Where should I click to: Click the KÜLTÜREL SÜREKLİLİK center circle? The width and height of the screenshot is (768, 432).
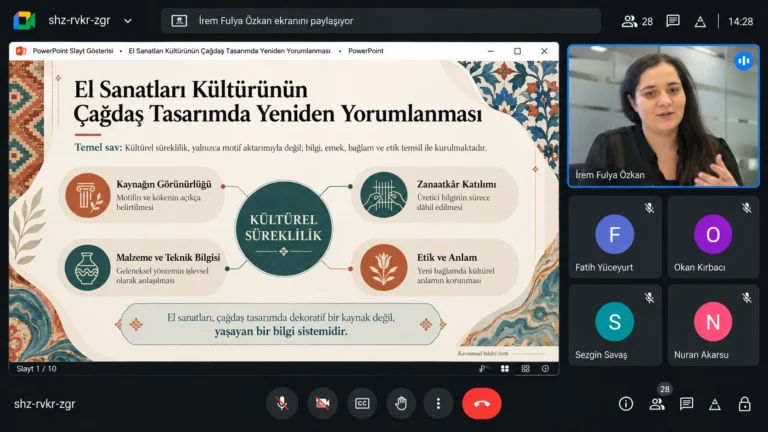click(x=284, y=228)
